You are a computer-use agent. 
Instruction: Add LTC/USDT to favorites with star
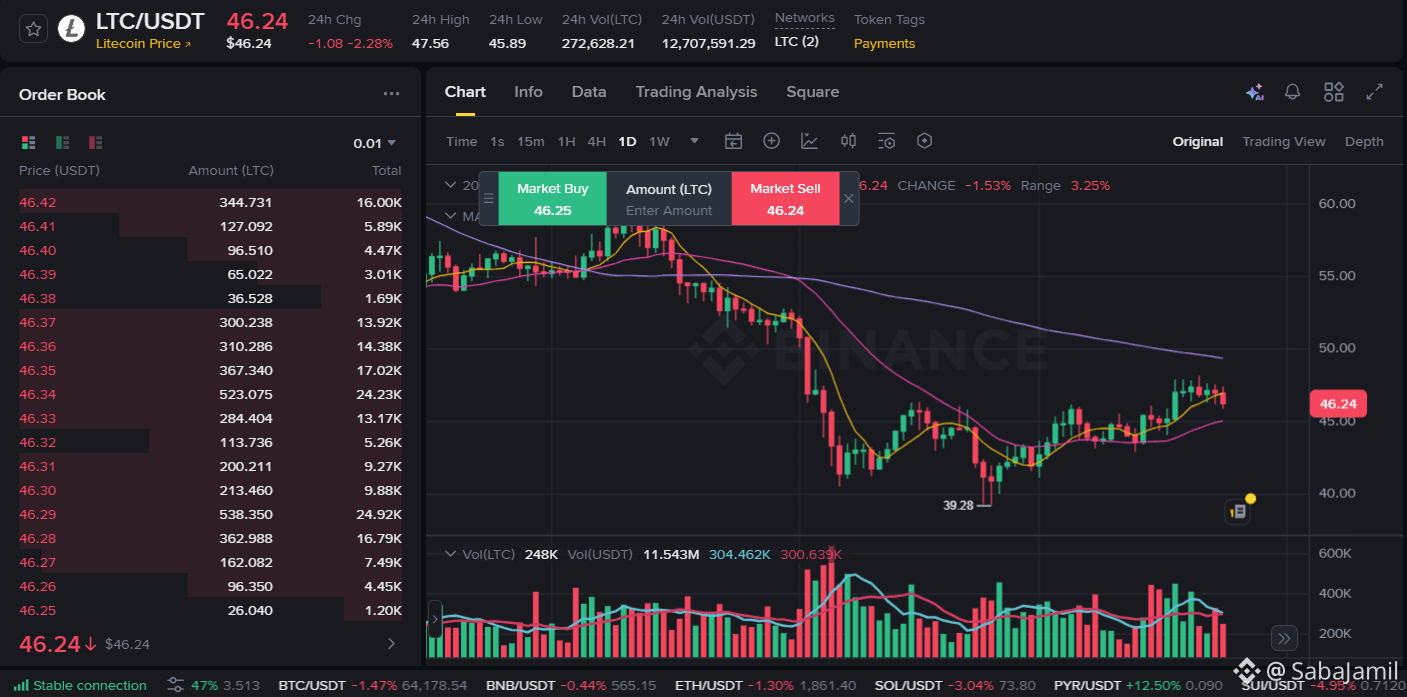[x=33, y=29]
